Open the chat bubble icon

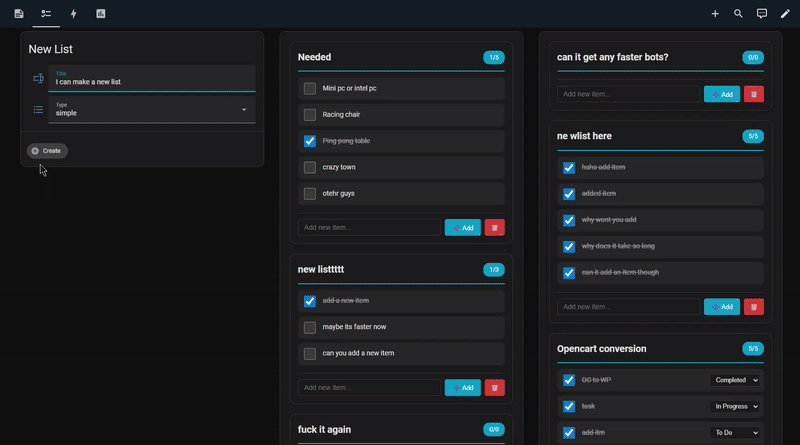pos(762,14)
